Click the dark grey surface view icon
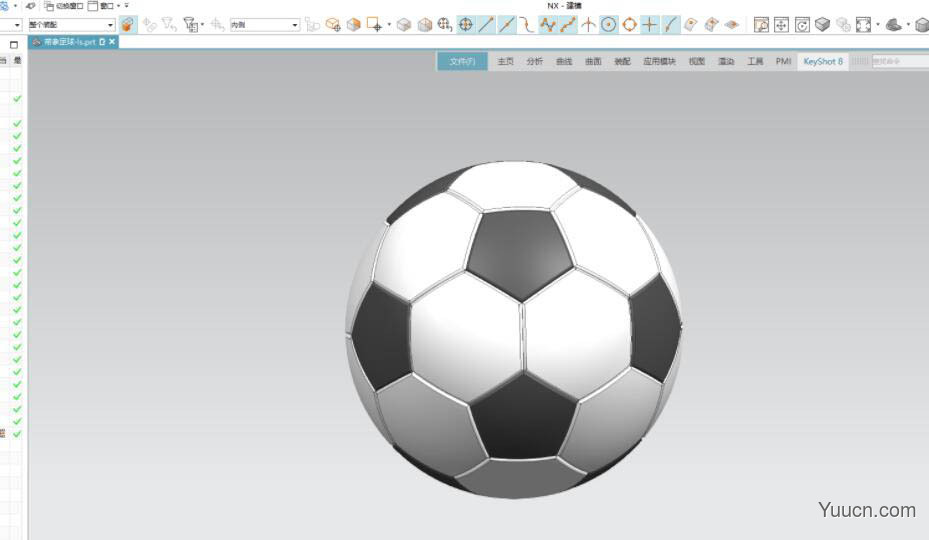 [x=893, y=25]
